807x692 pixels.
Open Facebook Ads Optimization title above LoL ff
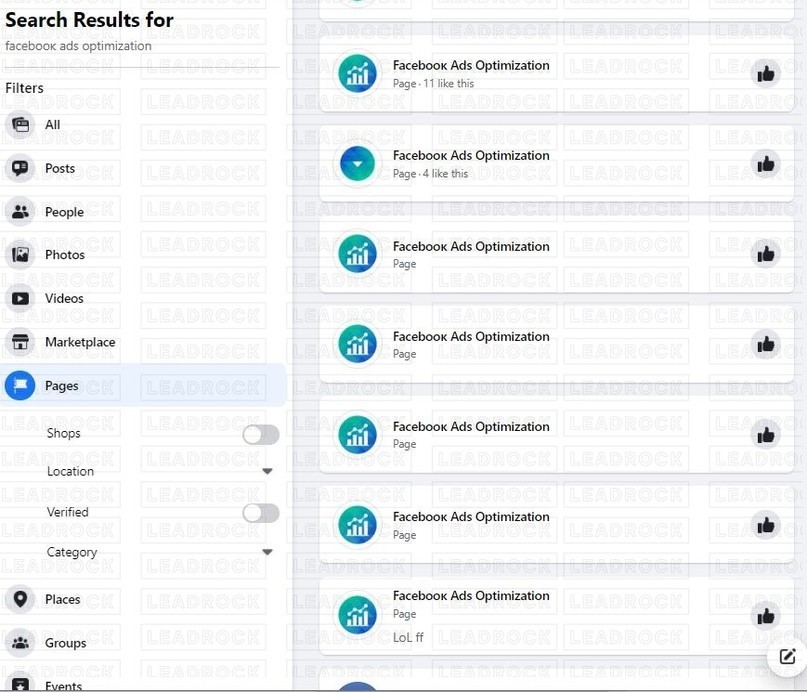tap(471, 595)
